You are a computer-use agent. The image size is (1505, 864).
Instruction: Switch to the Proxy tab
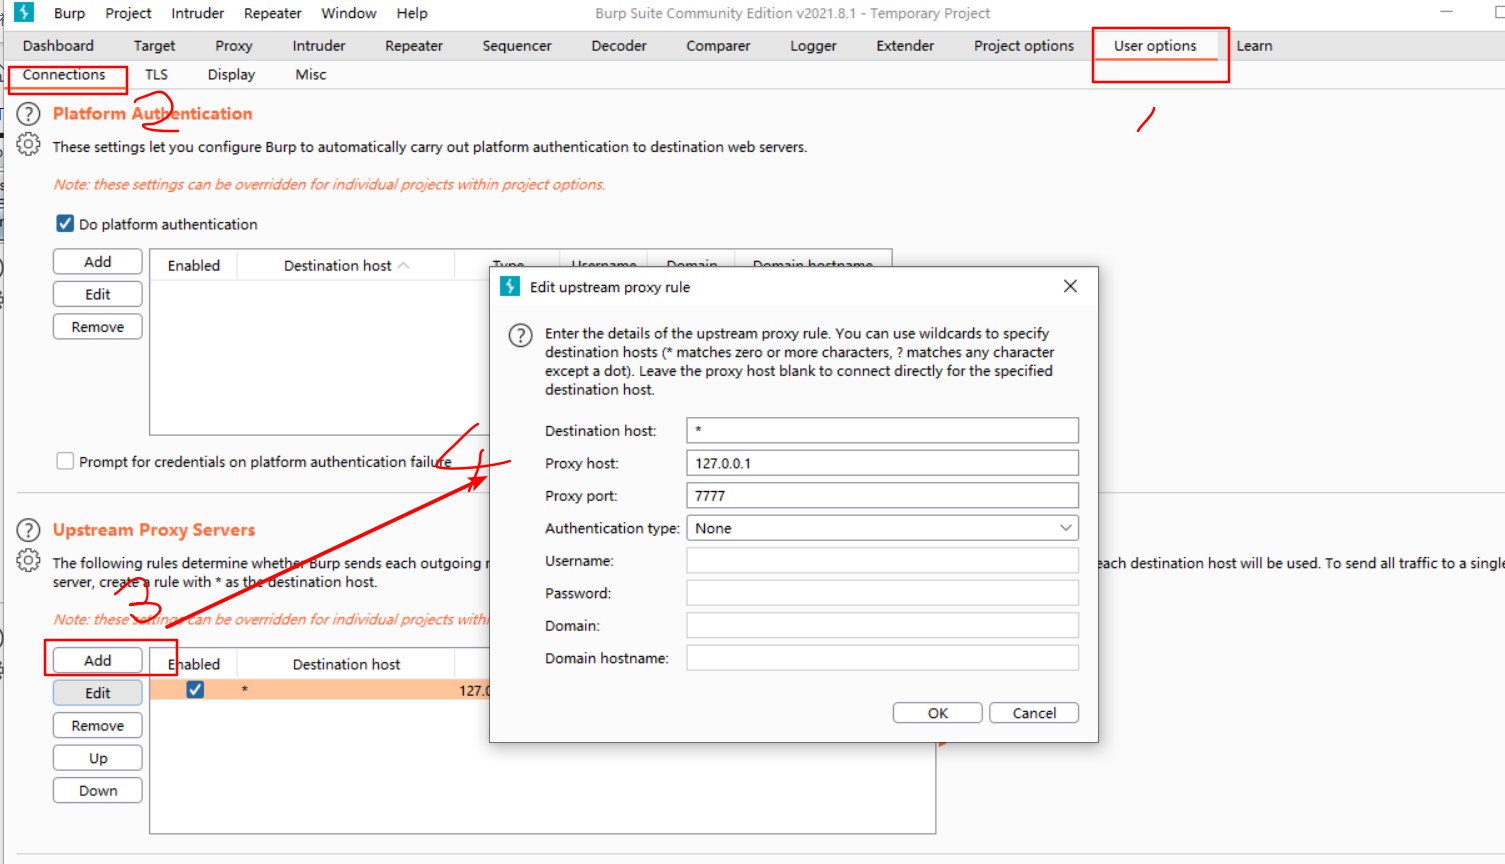tap(233, 46)
